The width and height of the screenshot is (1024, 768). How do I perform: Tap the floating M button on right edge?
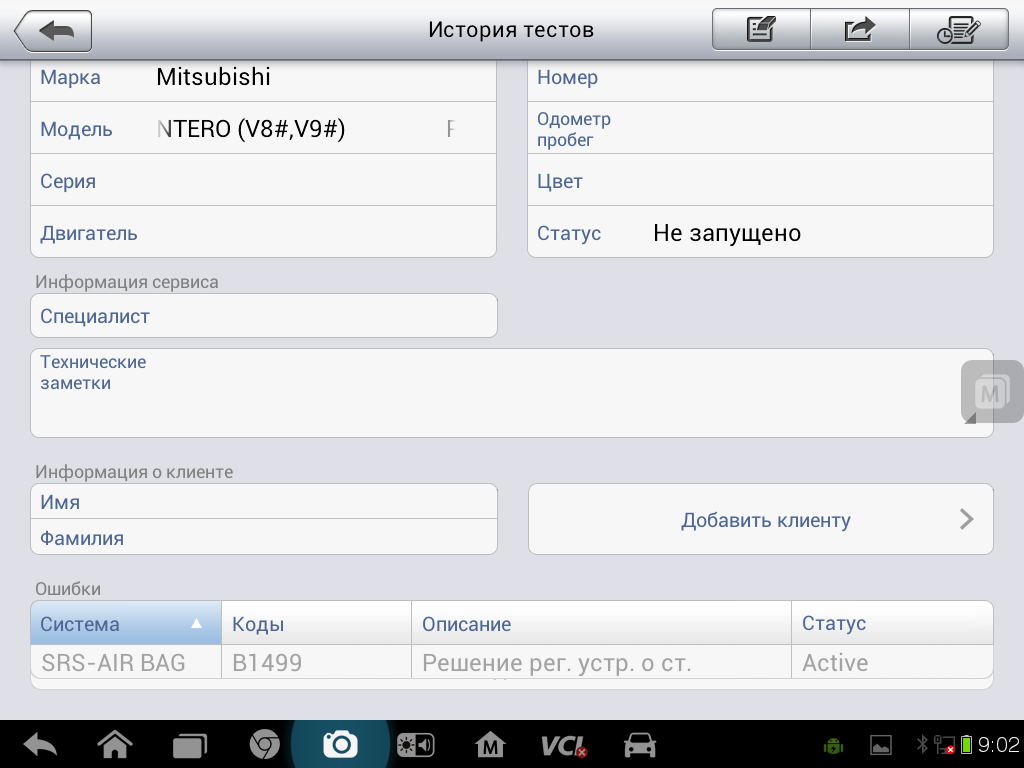click(x=991, y=392)
